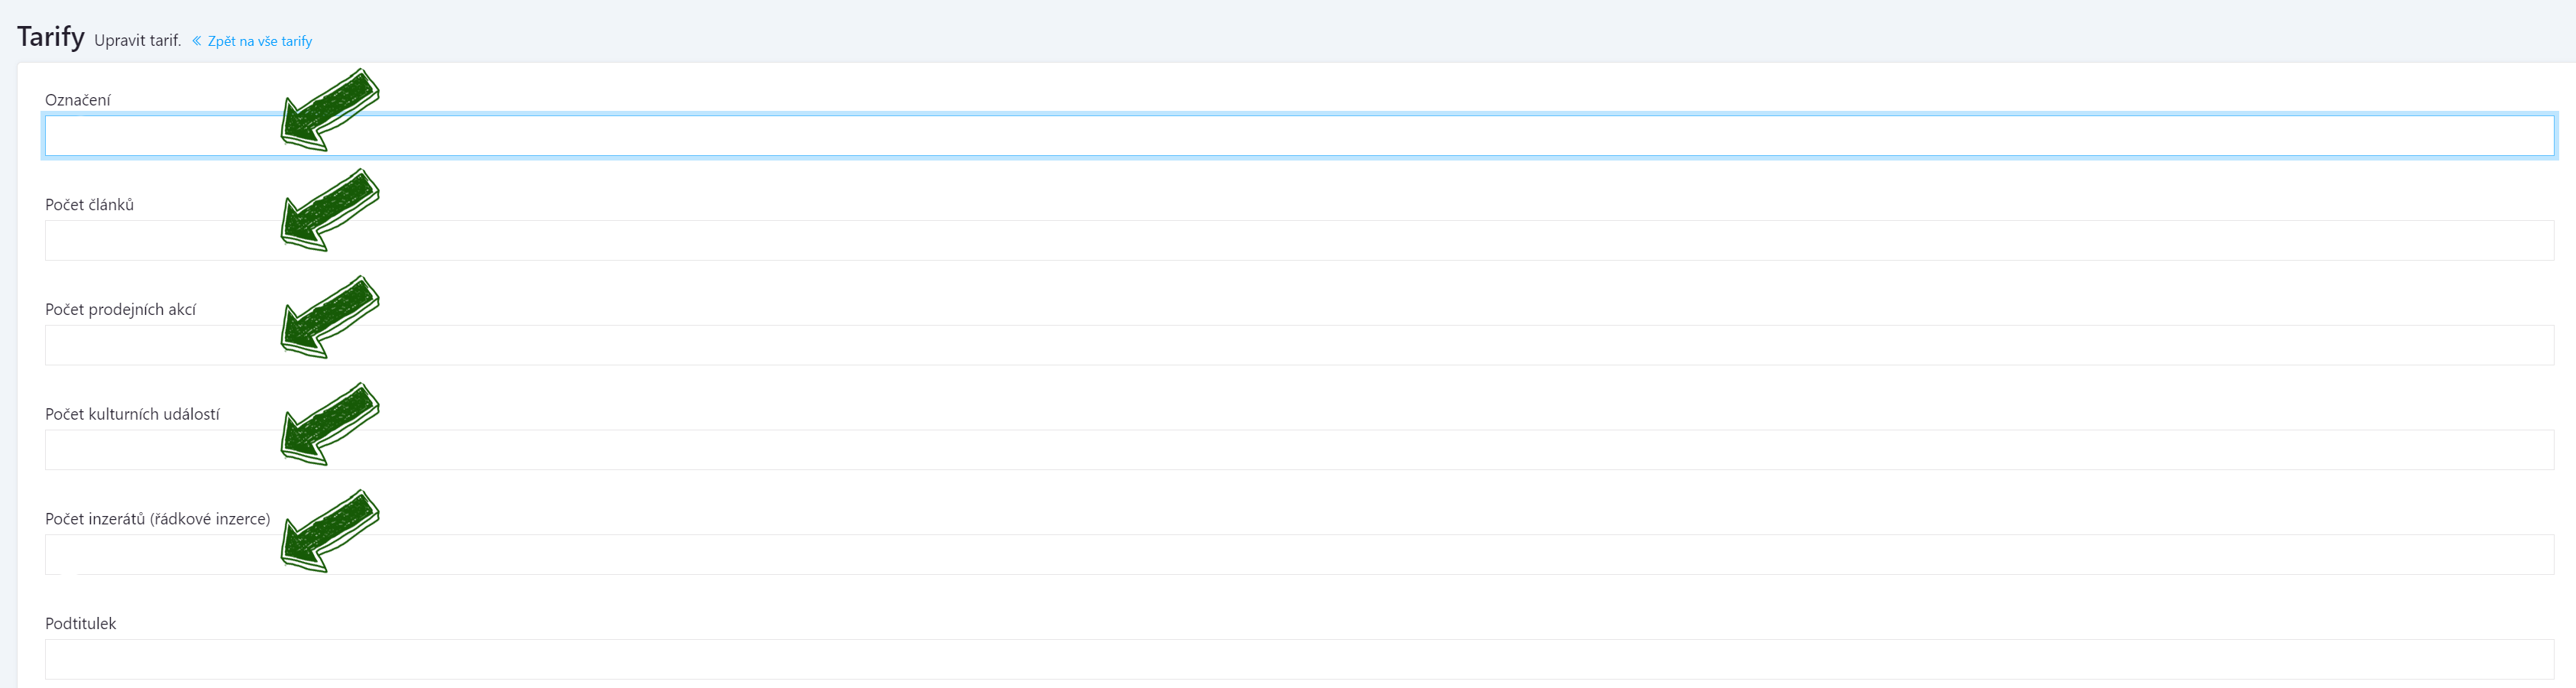Image resolution: width=2576 pixels, height=688 pixels.
Task: Click the 'Upravit tarif.' subtitle text
Action: click(x=137, y=41)
